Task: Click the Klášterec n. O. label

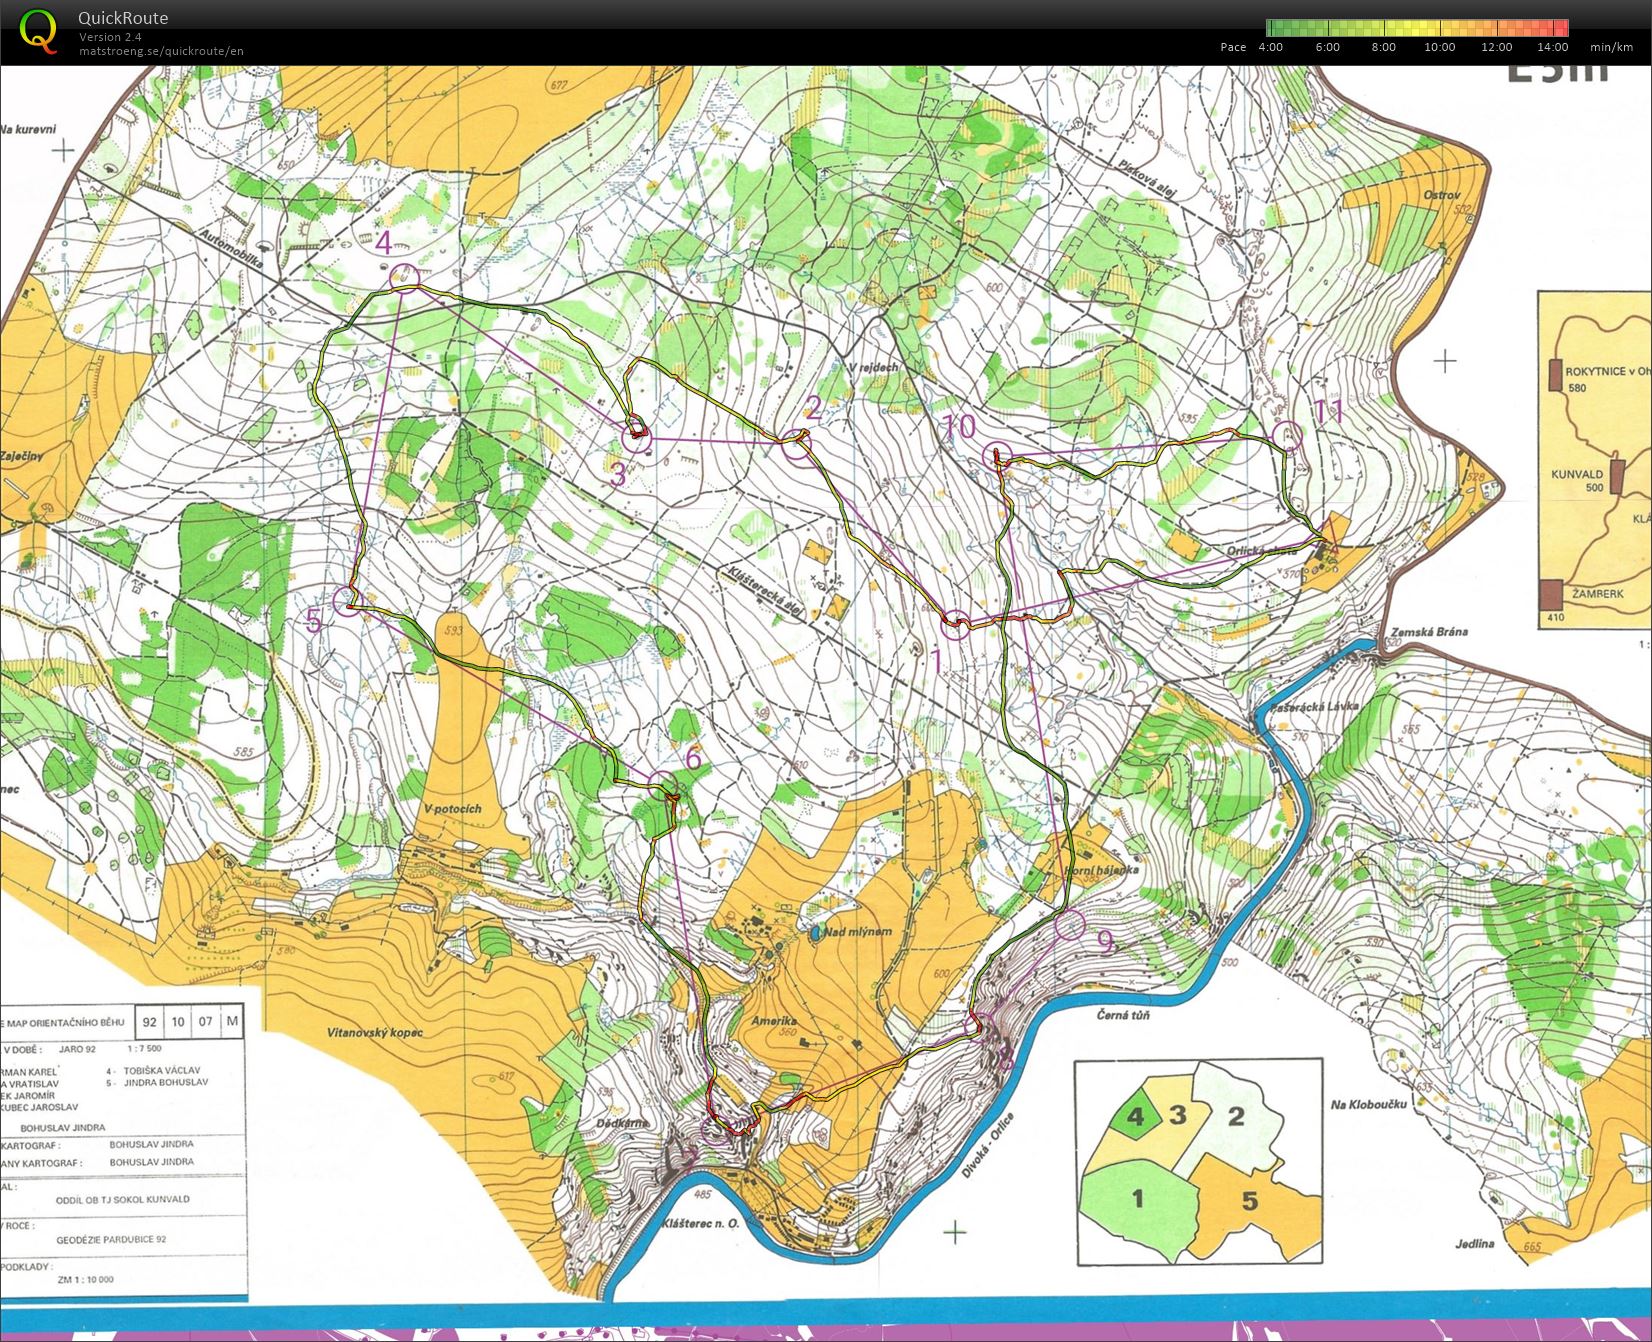Action: [699, 1223]
